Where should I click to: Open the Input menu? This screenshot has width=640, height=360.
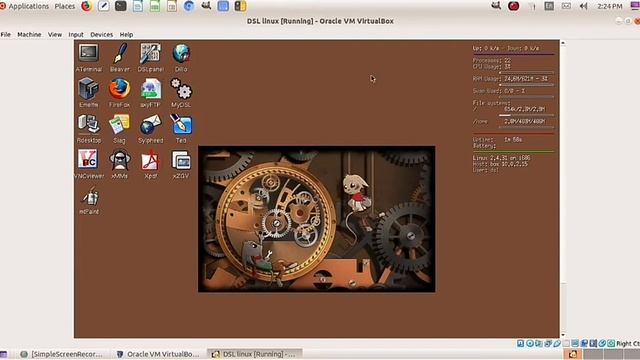tap(76, 34)
